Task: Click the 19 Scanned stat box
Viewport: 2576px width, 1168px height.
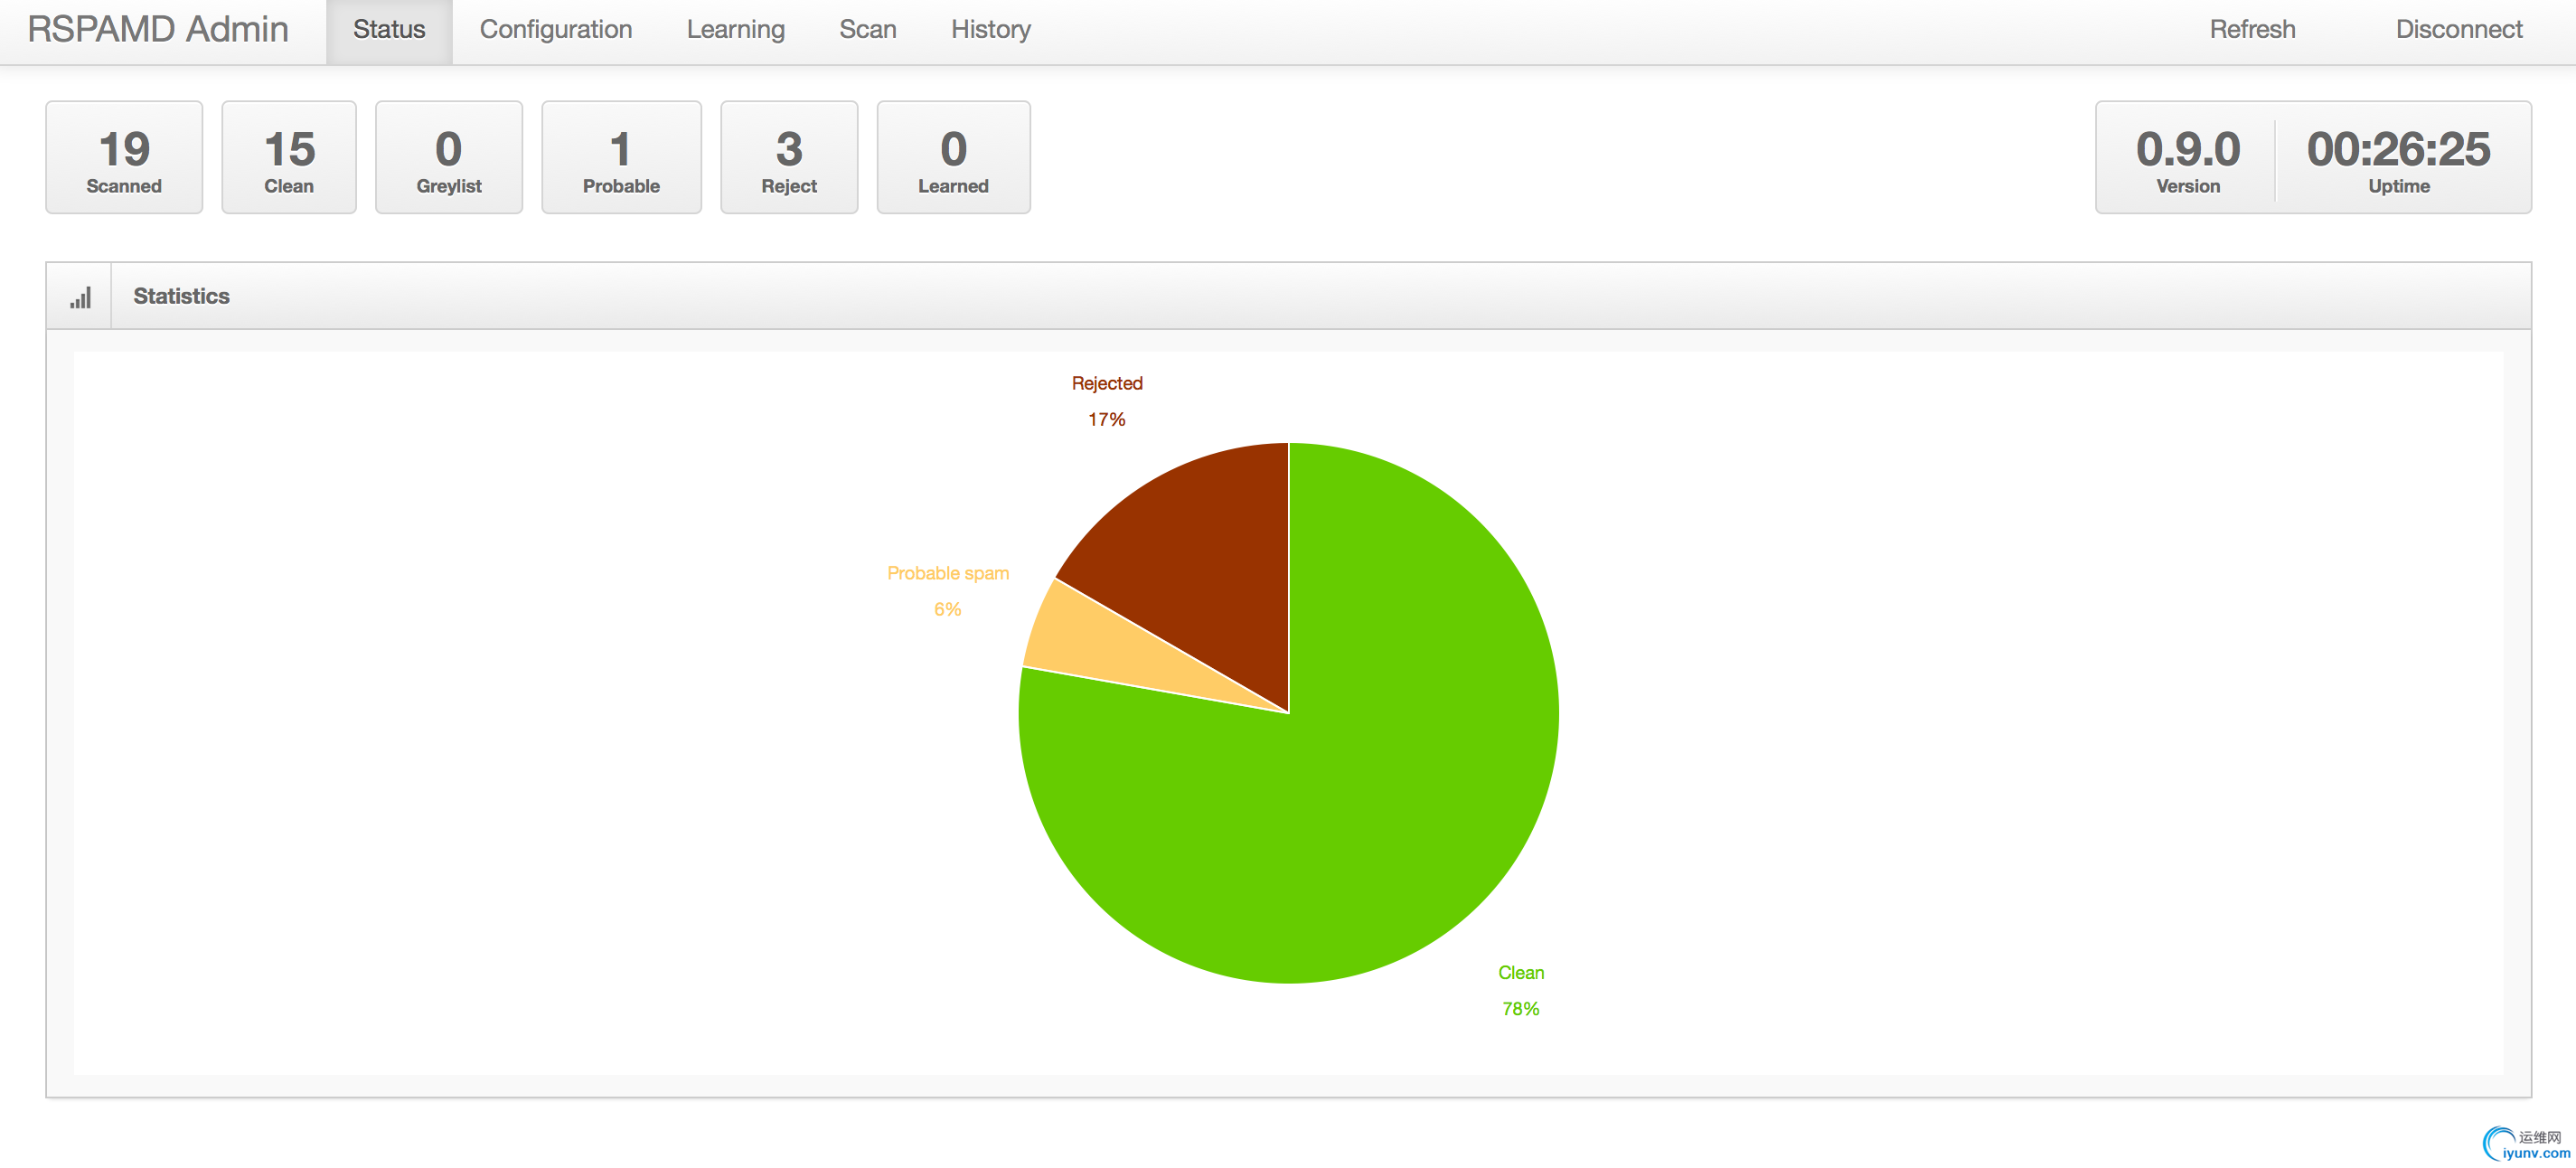Action: click(x=124, y=158)
